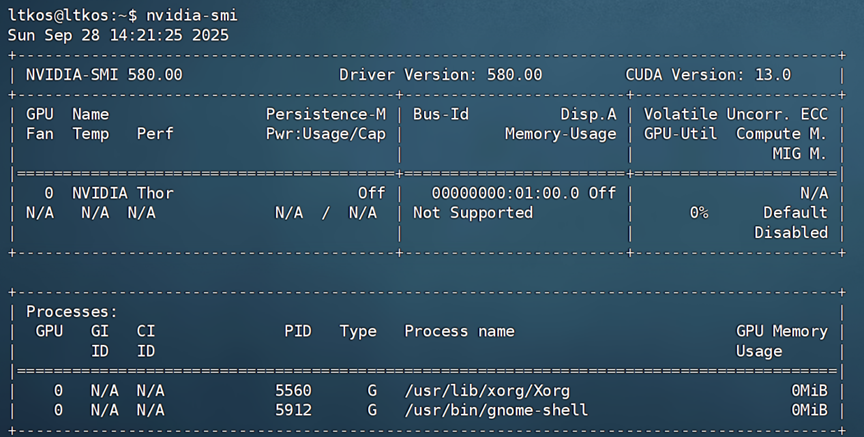Image resolution: width=864 pixels, height=437 pixels.
Task: Click the Persistence-M column header
Action: [x=325, y=114]
